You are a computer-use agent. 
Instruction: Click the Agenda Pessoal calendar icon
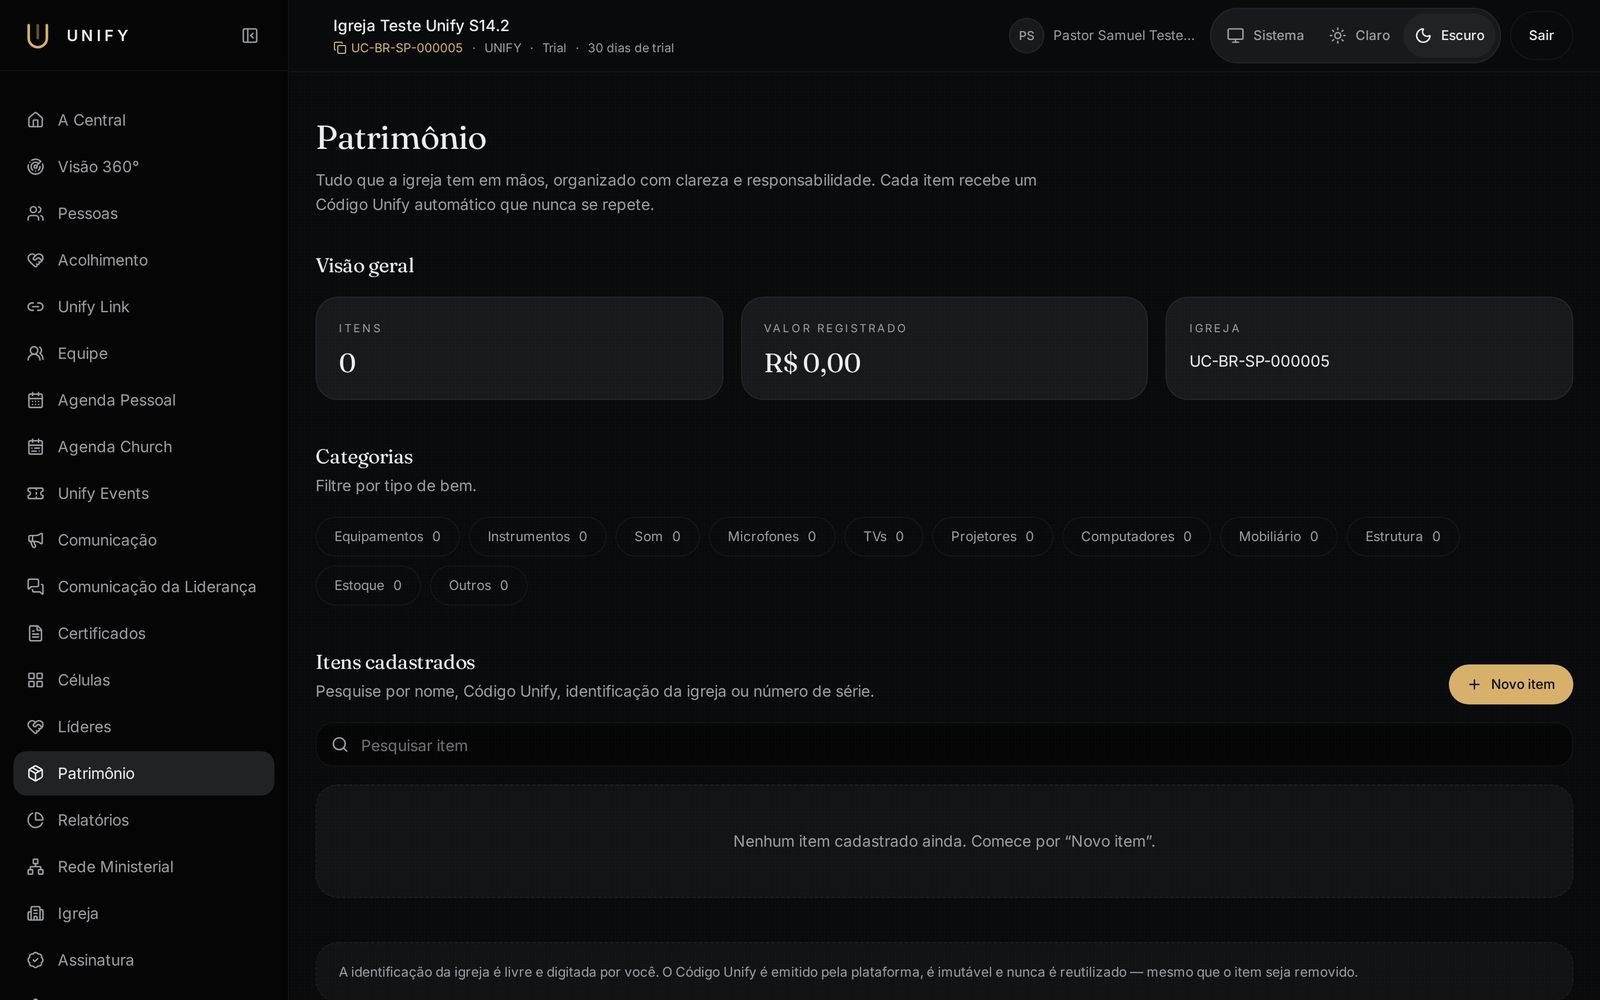[x=36, y=400]
